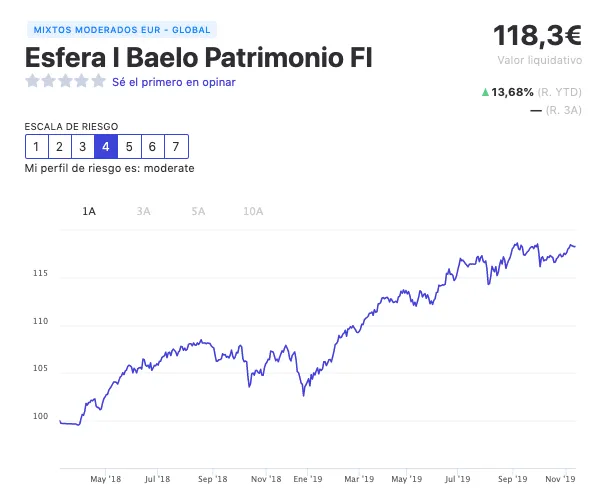
Task: Switch chart to 3A period
Action: click(x=143, y=211)
